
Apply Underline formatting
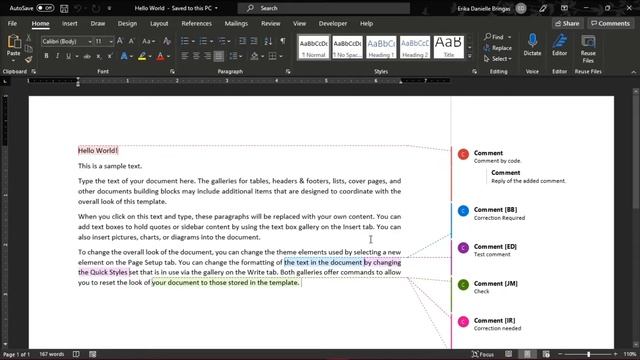pyautogui.click(x=68, y=56)
